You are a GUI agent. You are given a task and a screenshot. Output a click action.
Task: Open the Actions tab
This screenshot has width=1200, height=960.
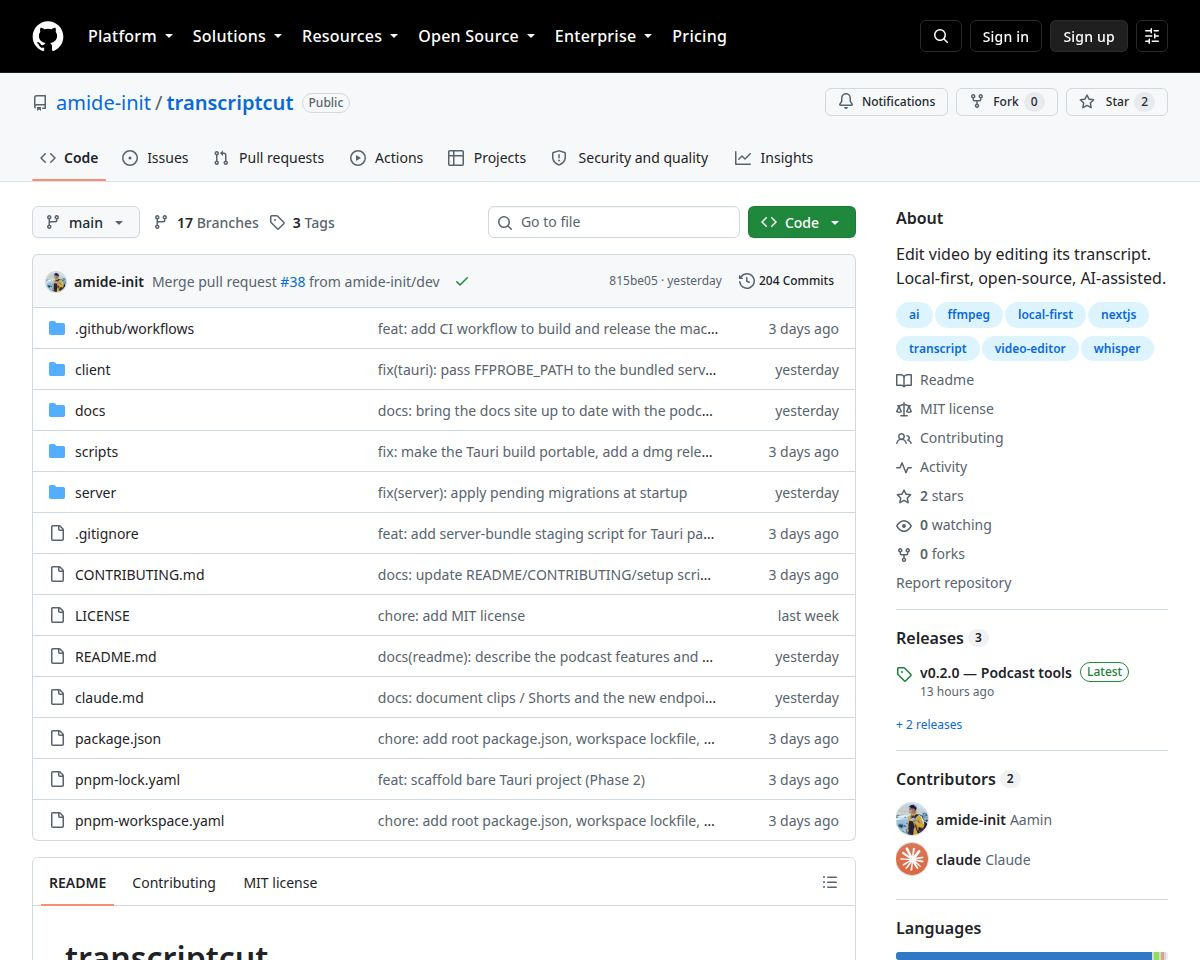(x=387, y=158)
